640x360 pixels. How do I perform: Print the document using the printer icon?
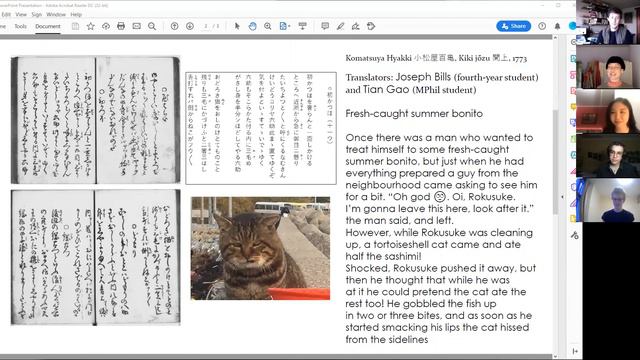[121, 26]
